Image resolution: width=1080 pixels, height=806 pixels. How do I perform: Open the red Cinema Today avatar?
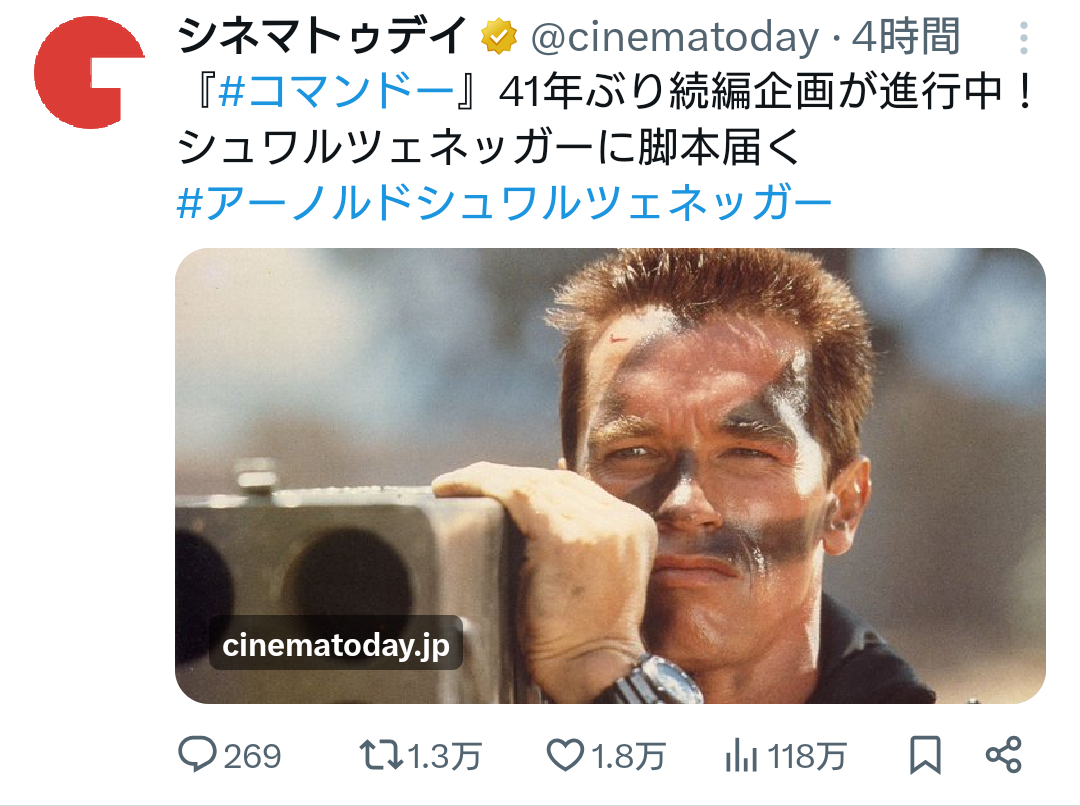click(x=89, y=72)
